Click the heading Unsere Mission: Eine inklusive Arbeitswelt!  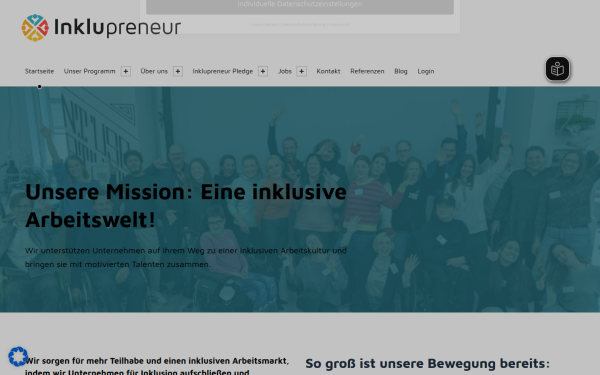(186, 205)
